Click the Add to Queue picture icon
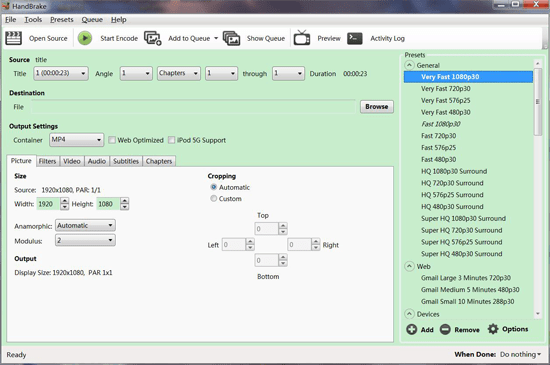The height and width of the screenshot is (365, 550). point(153,38)
